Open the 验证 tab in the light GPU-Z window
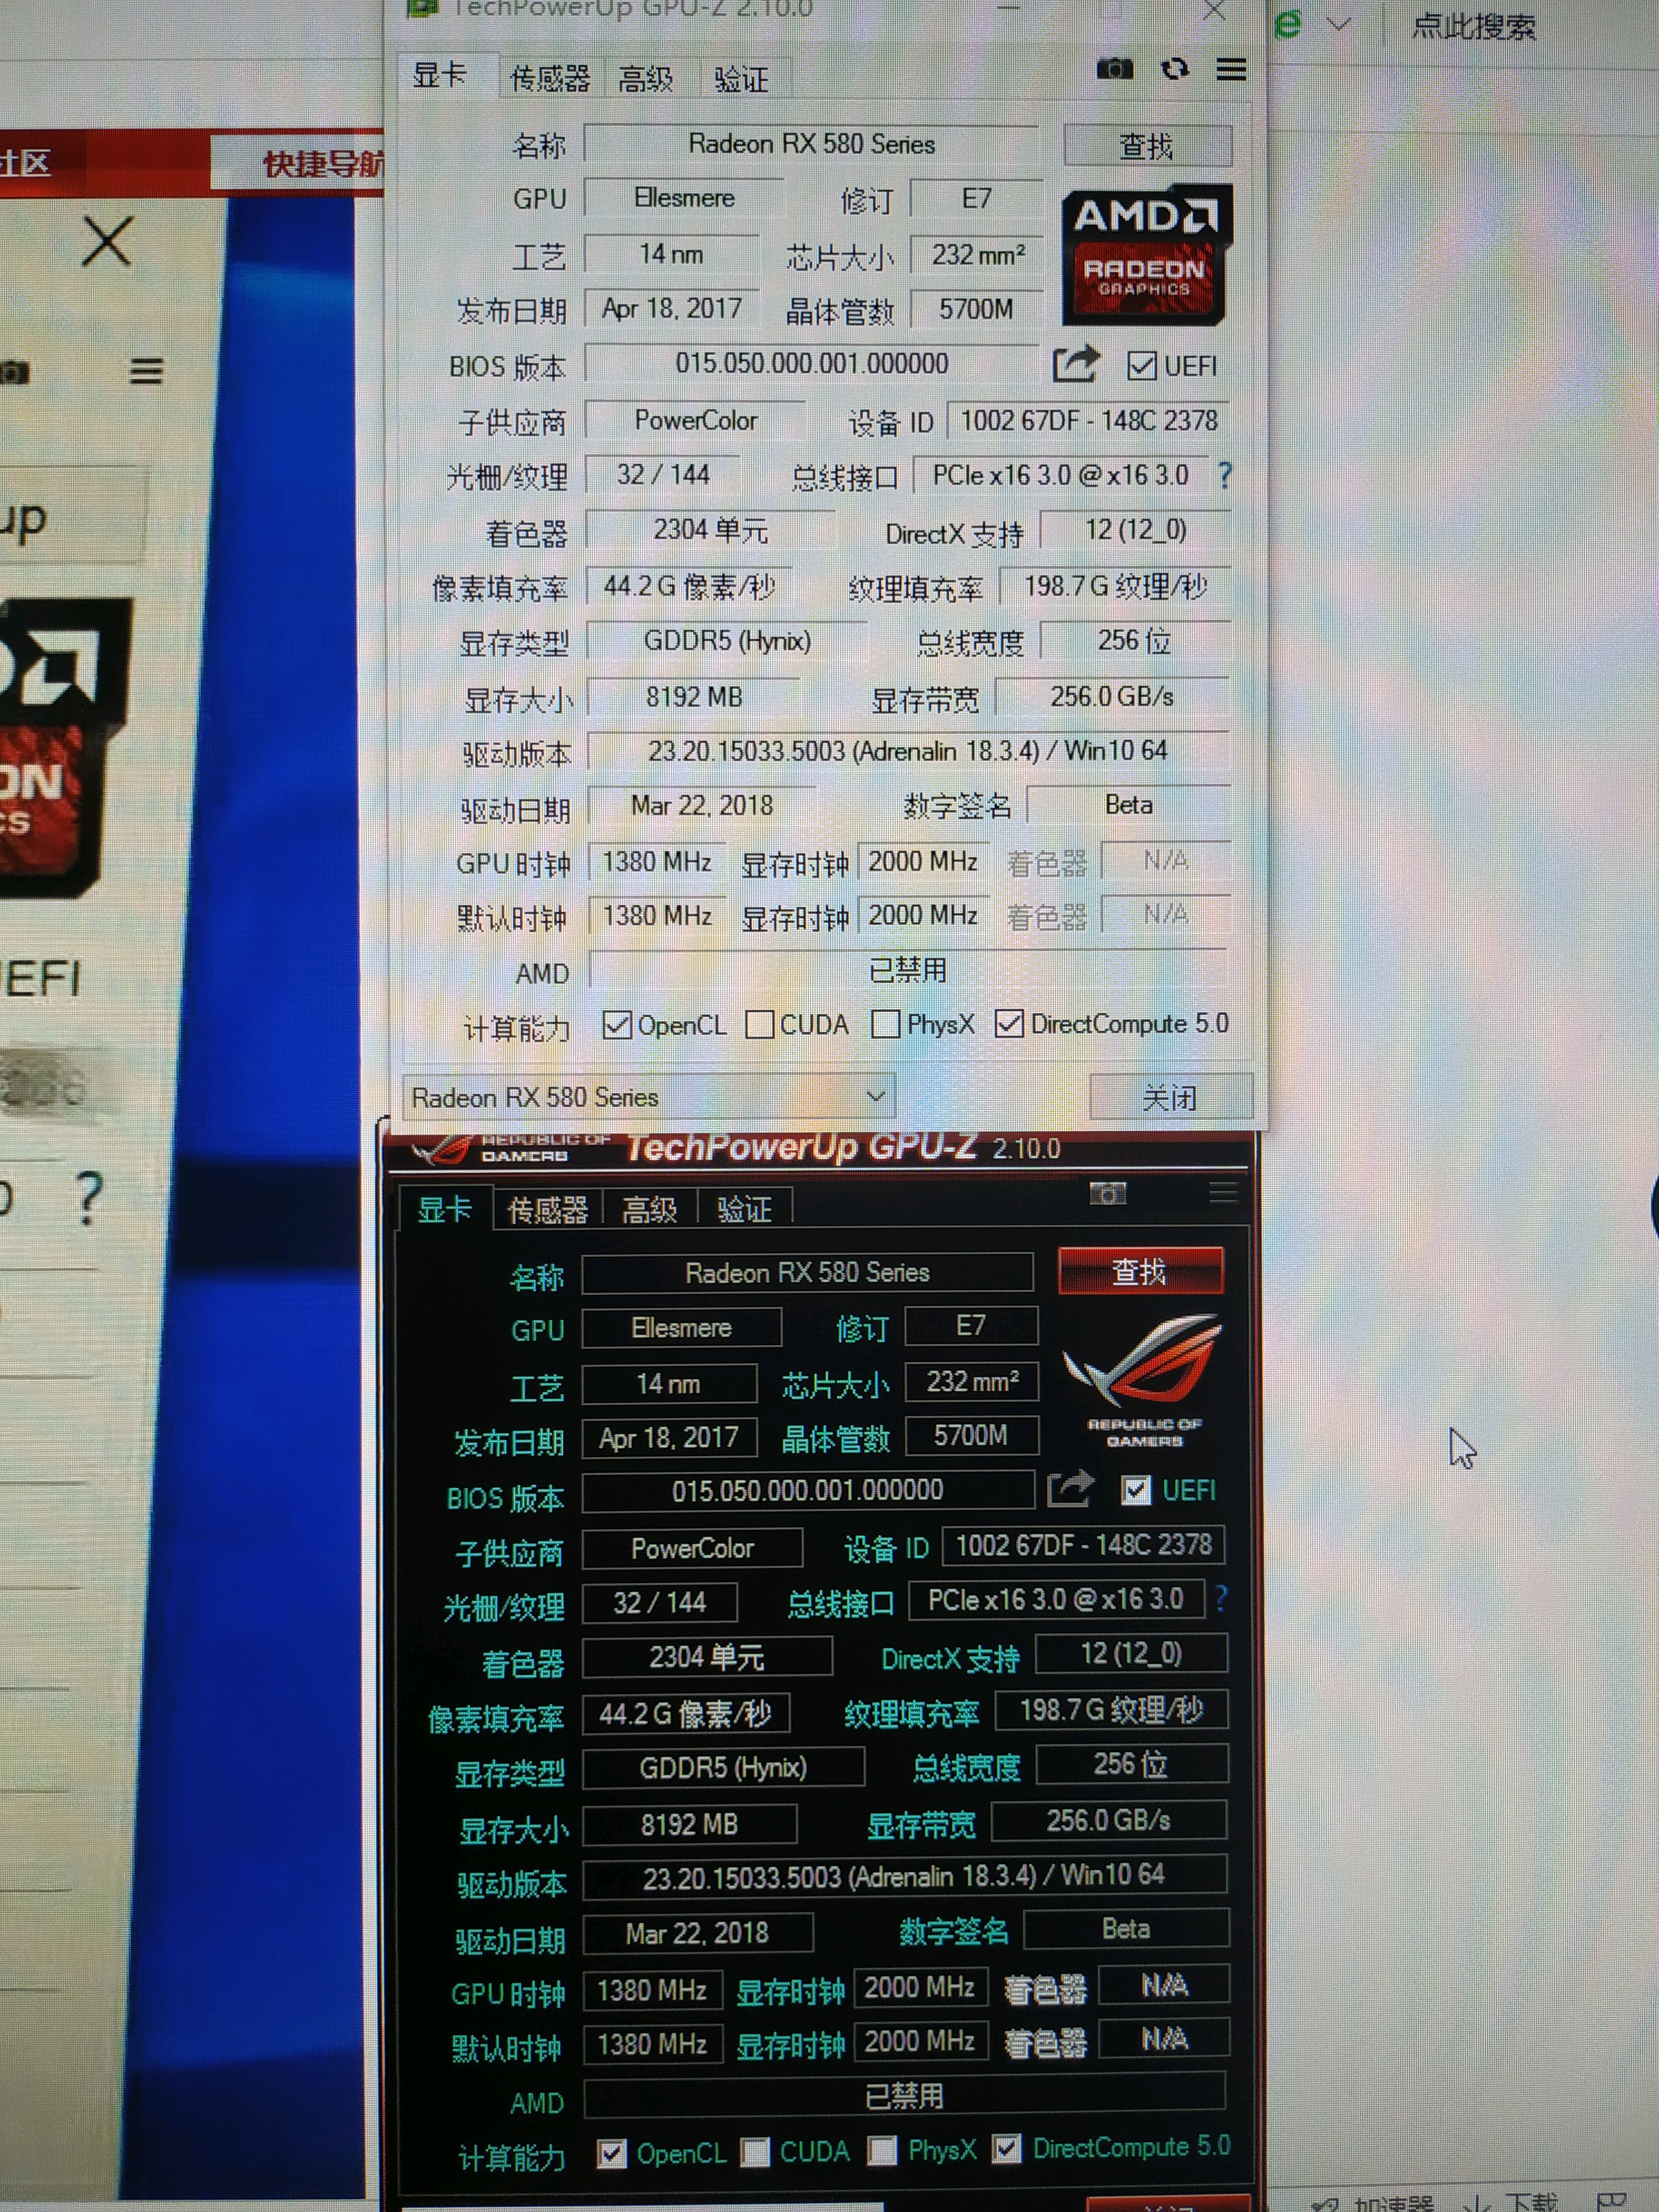Viewport: 1659px width, 2212px height. coord(742,79)
